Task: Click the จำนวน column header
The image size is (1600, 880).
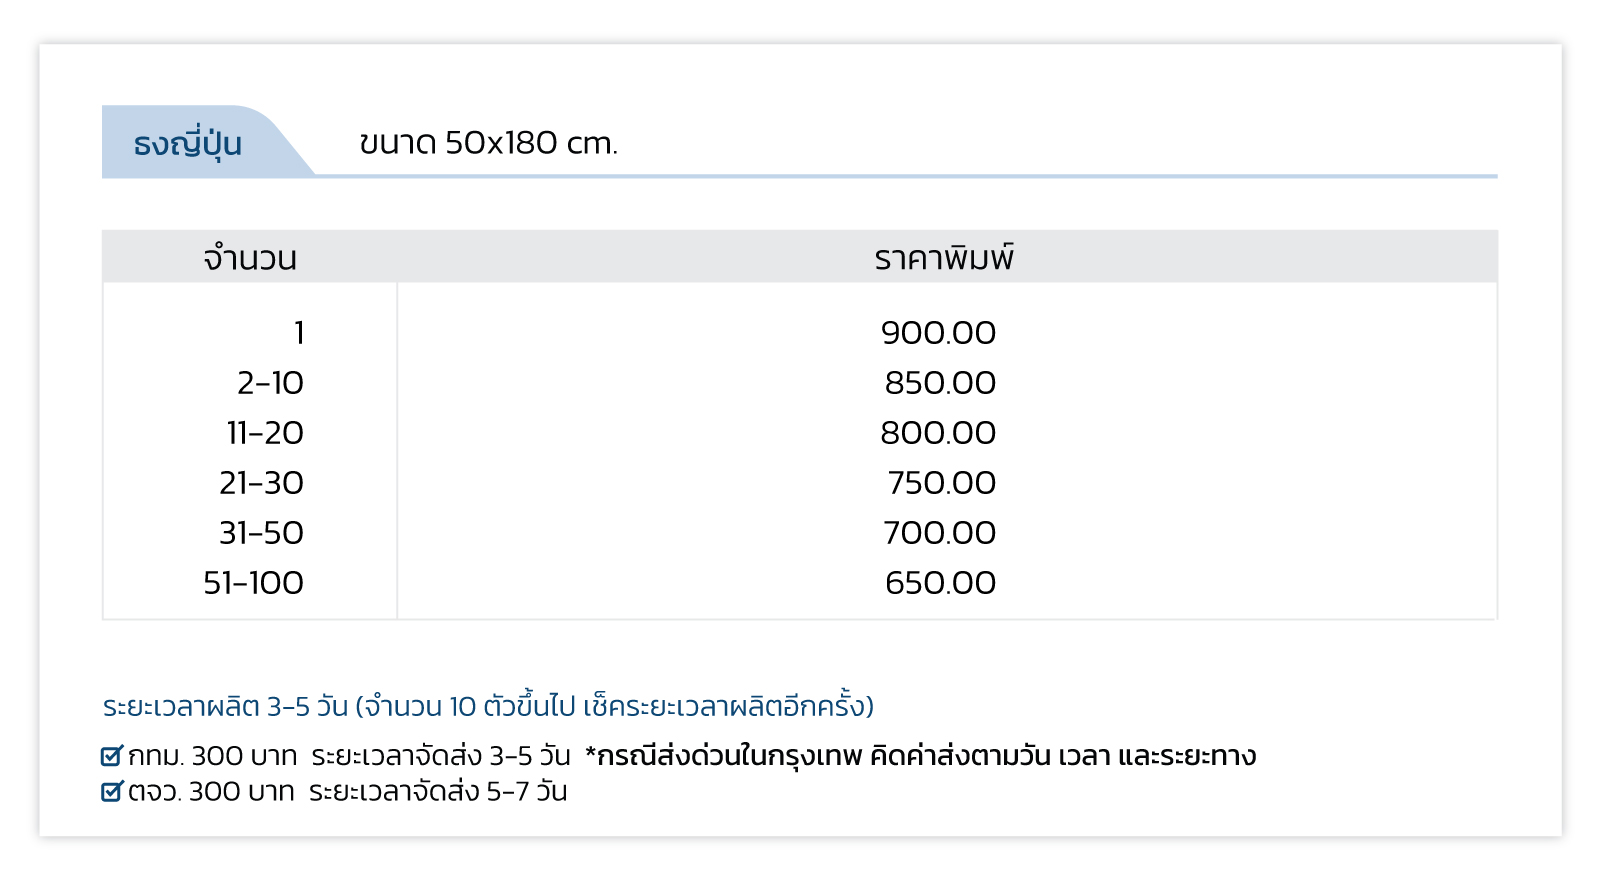Action: [250, 258]
